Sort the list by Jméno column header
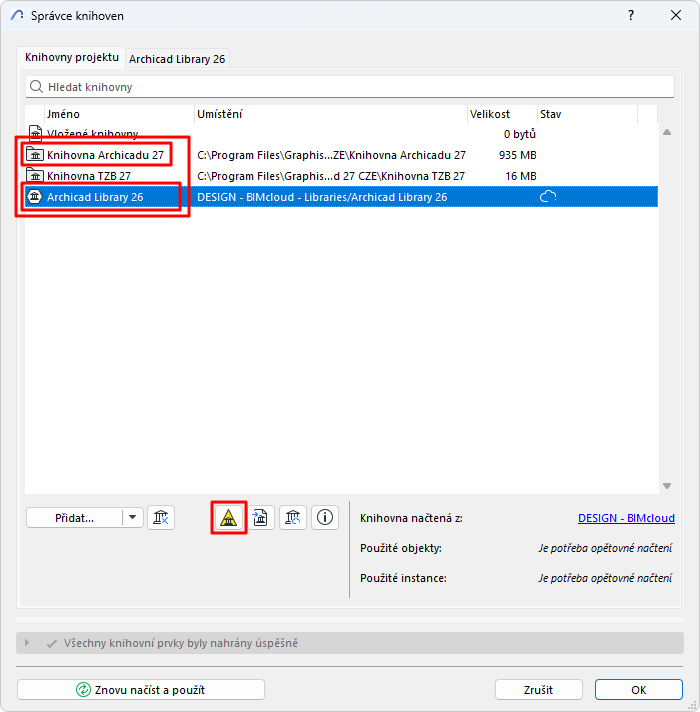This screenshot has height=712, width=700. coord(119,114)
